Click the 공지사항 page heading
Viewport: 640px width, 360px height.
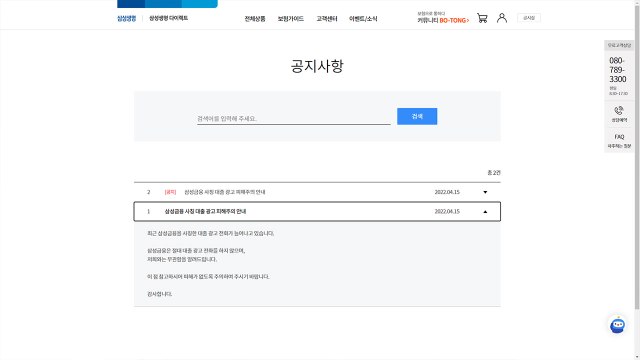click(317, 66)
